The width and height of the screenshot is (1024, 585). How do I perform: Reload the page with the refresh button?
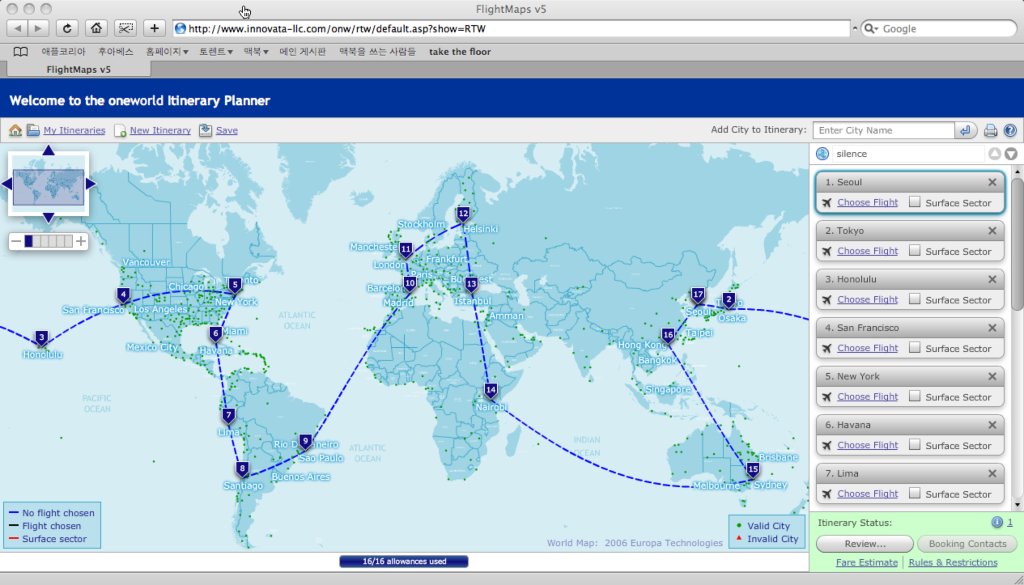67,28
